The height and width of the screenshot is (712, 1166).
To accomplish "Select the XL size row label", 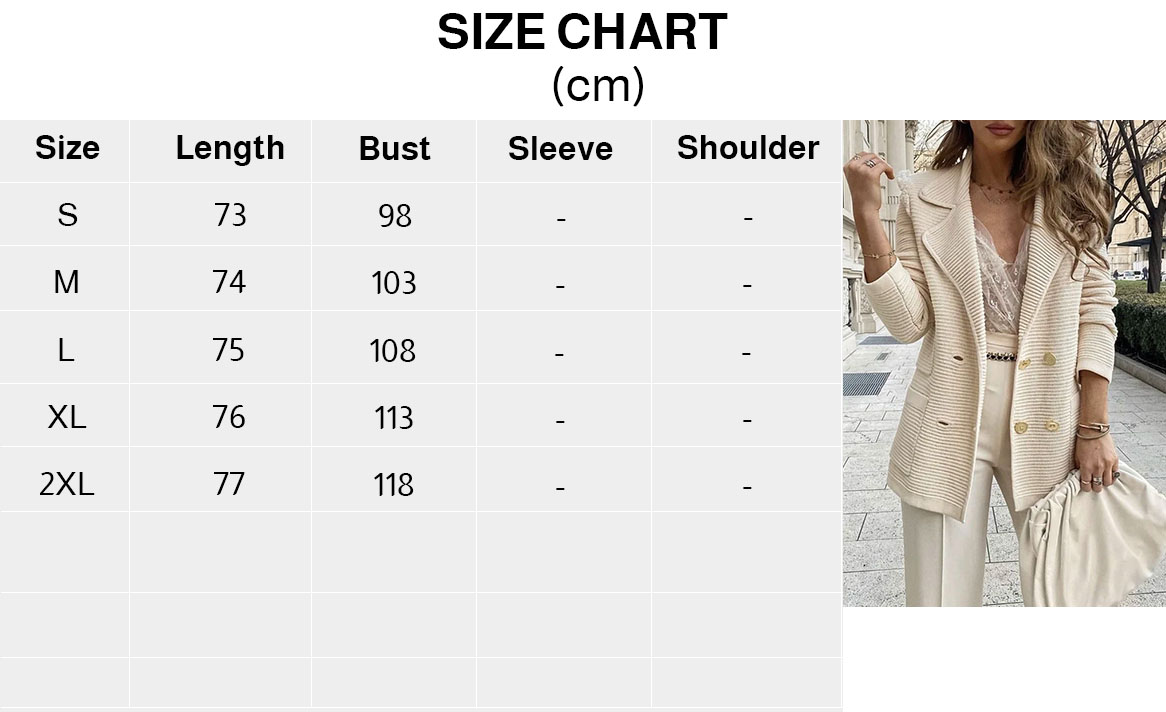I will coord(67,417).
